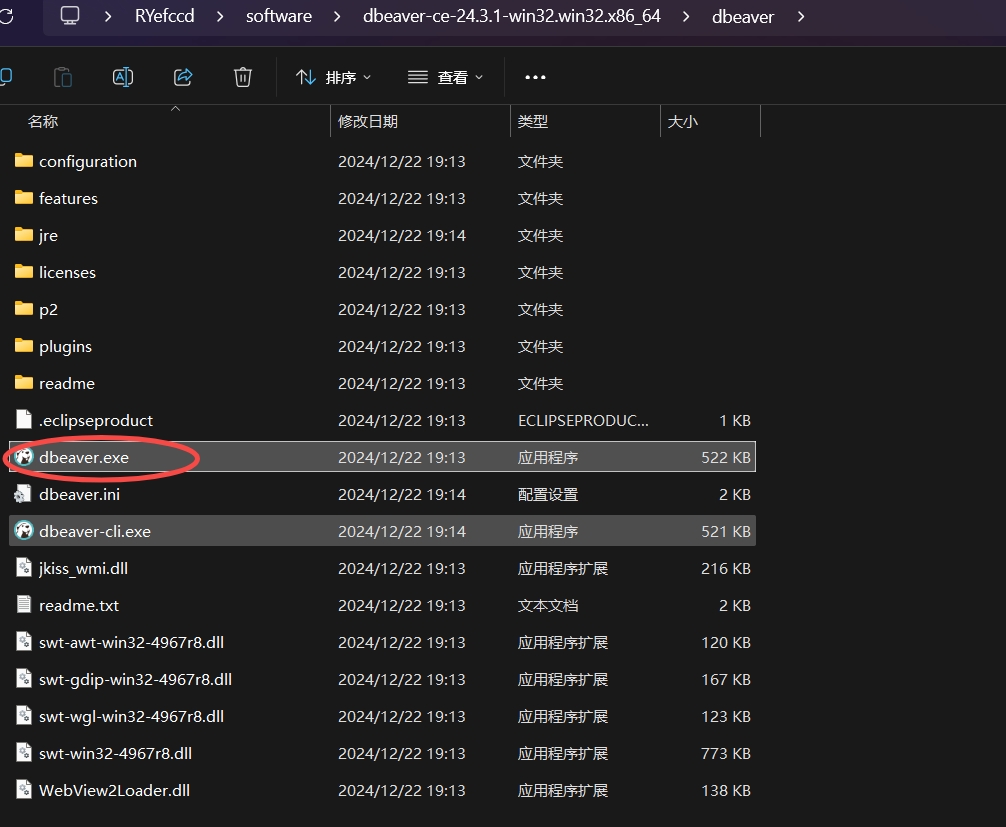Click the features folder icon
Image resolution: width=1006 pixels, height=827 pixels.
[x=24, y=198]
